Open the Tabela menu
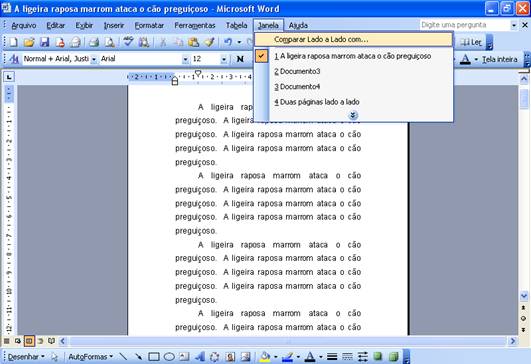531x364 pixels. coord(236,25)
